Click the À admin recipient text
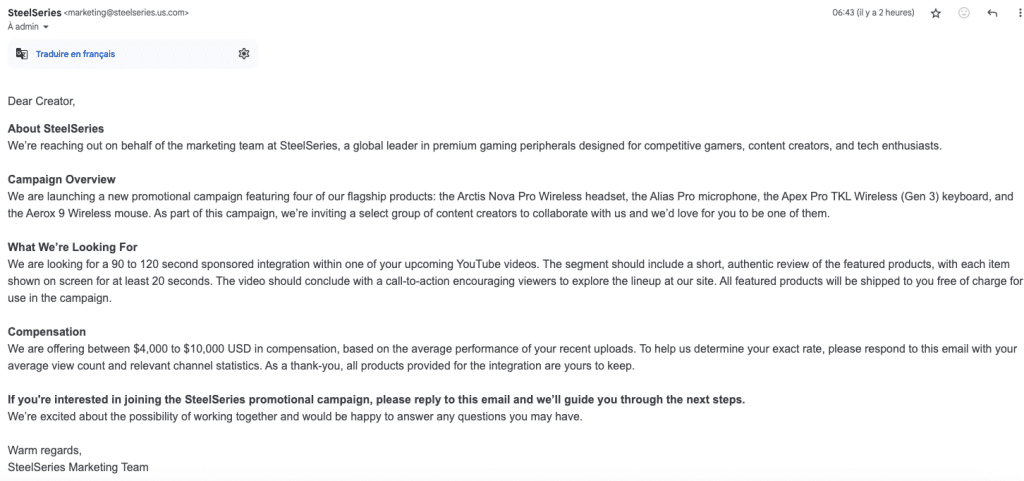Screen dimensions: 1024x481 (x=24, y=27)
